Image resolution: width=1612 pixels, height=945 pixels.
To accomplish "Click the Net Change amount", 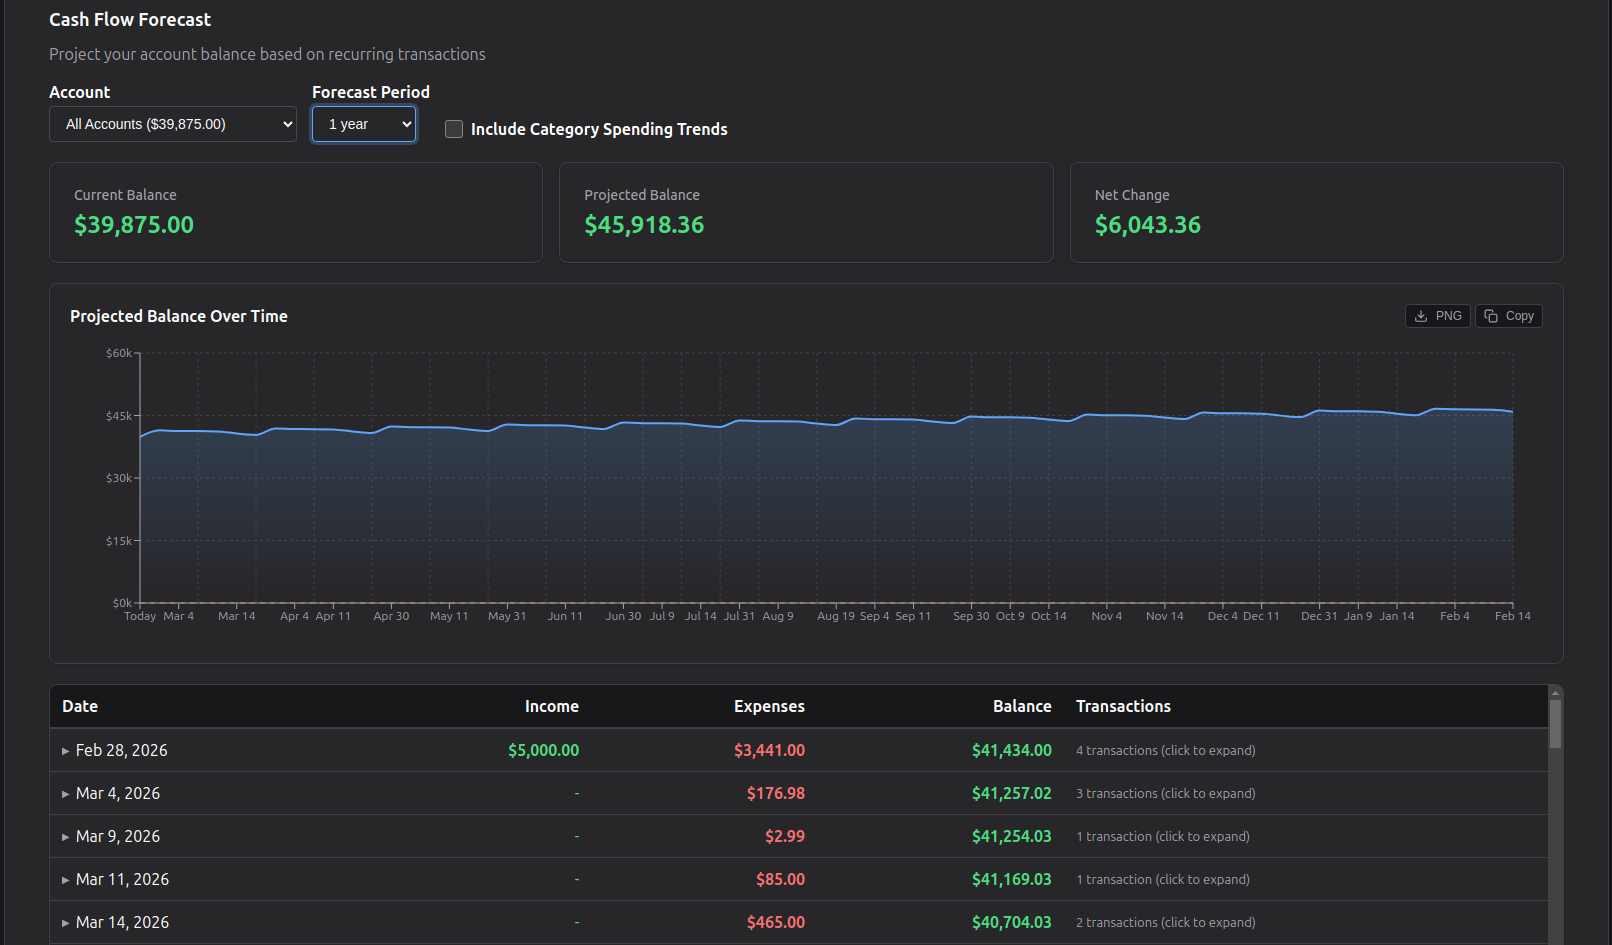I will tap(1148, 225).
